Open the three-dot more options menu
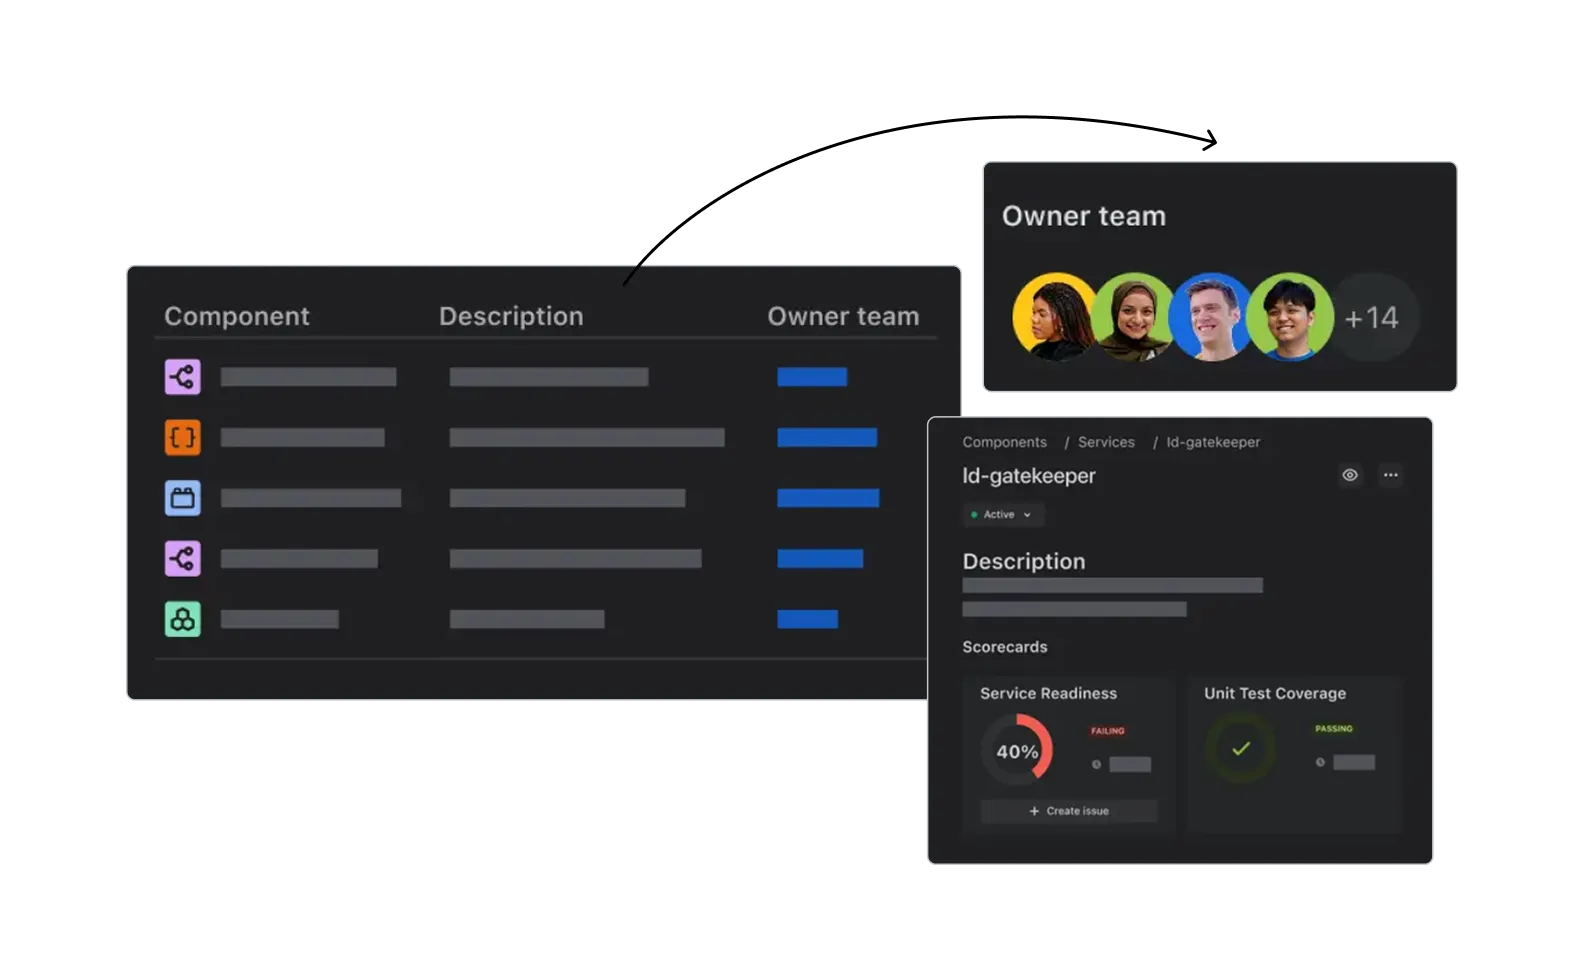 click(1390, 475)
